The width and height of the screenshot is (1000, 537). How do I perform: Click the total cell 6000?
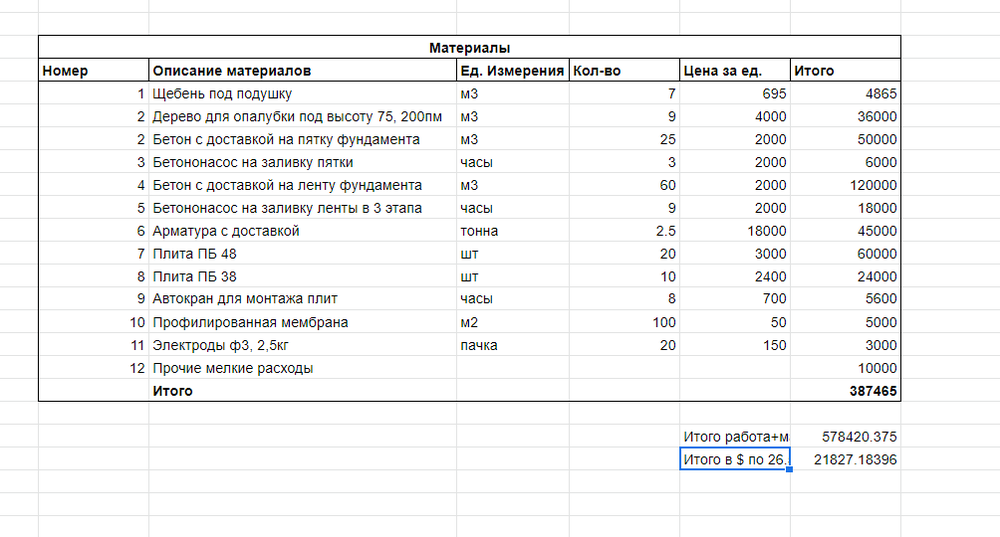pyautogui.click(x=846, y=162)
